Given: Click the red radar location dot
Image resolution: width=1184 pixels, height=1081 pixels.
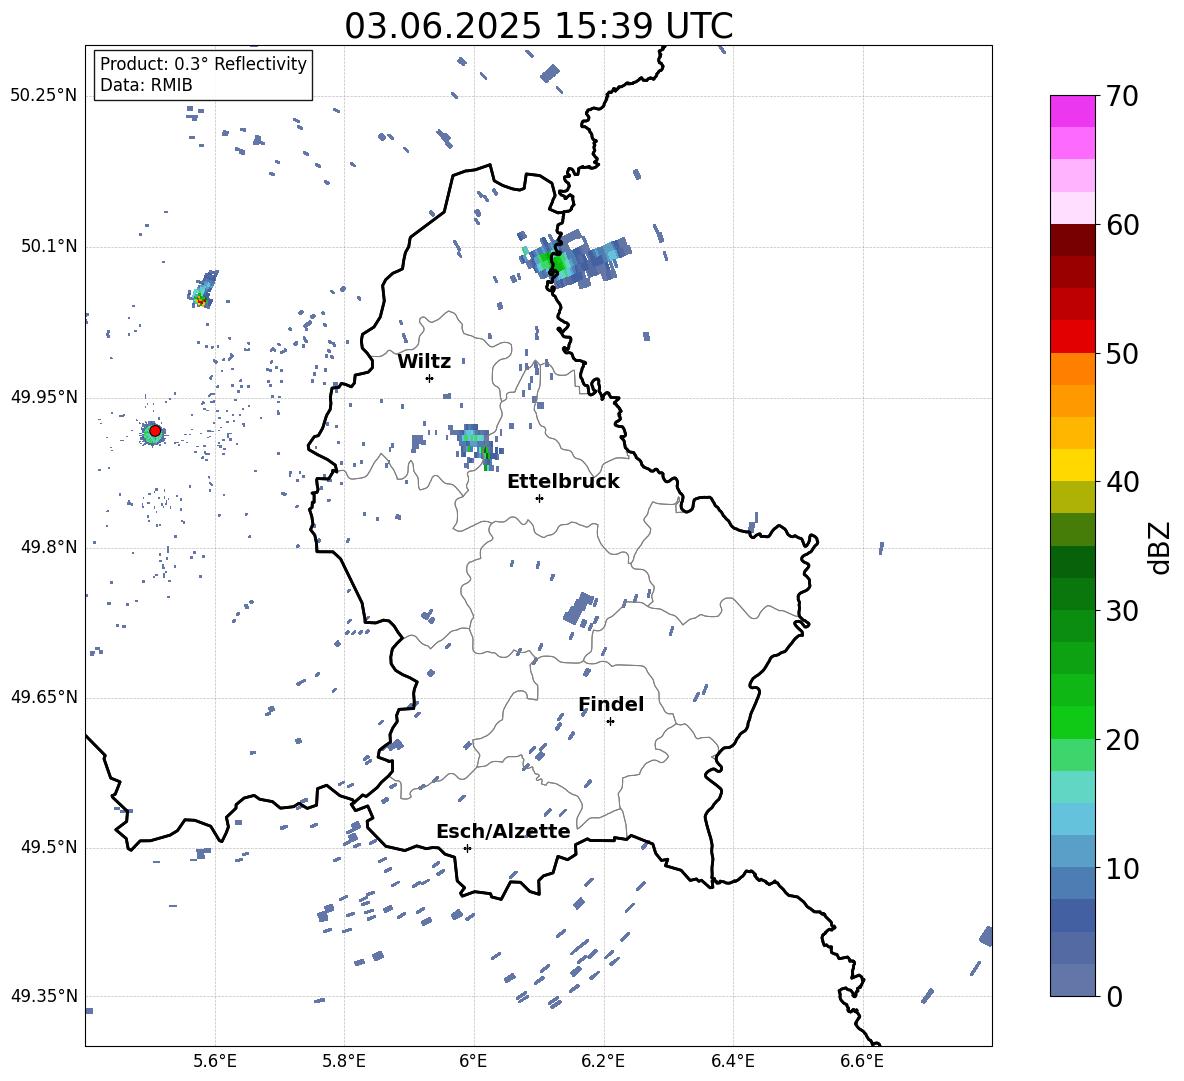Looking at the screenshot, I should coord(155,431).
